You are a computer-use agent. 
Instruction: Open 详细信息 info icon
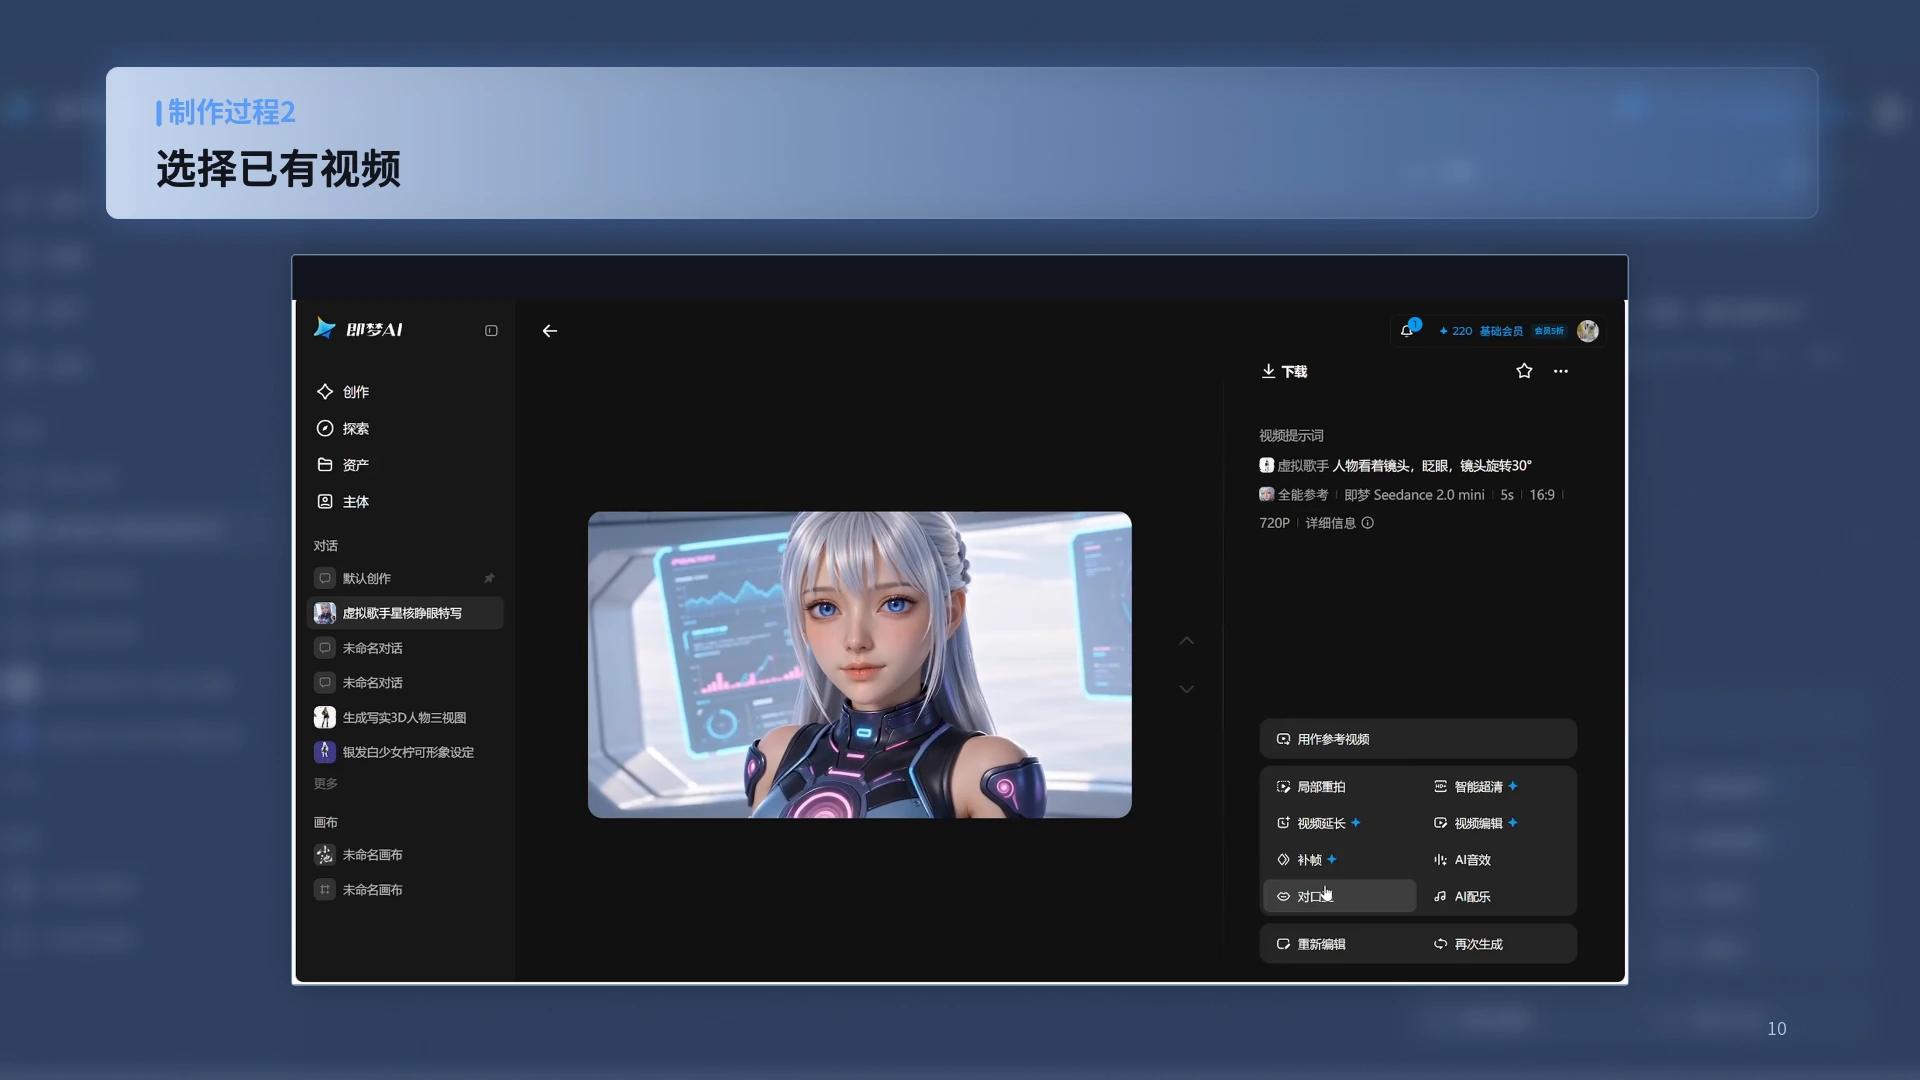coord(1368,523)
